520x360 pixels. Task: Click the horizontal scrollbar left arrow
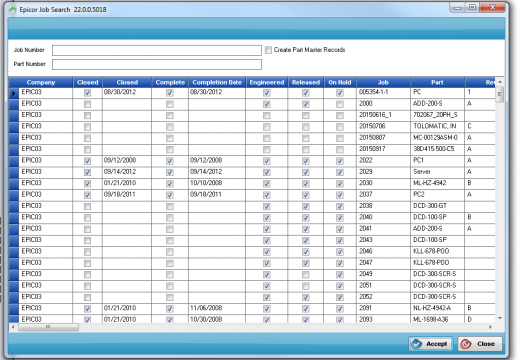[x=13, y=327]
